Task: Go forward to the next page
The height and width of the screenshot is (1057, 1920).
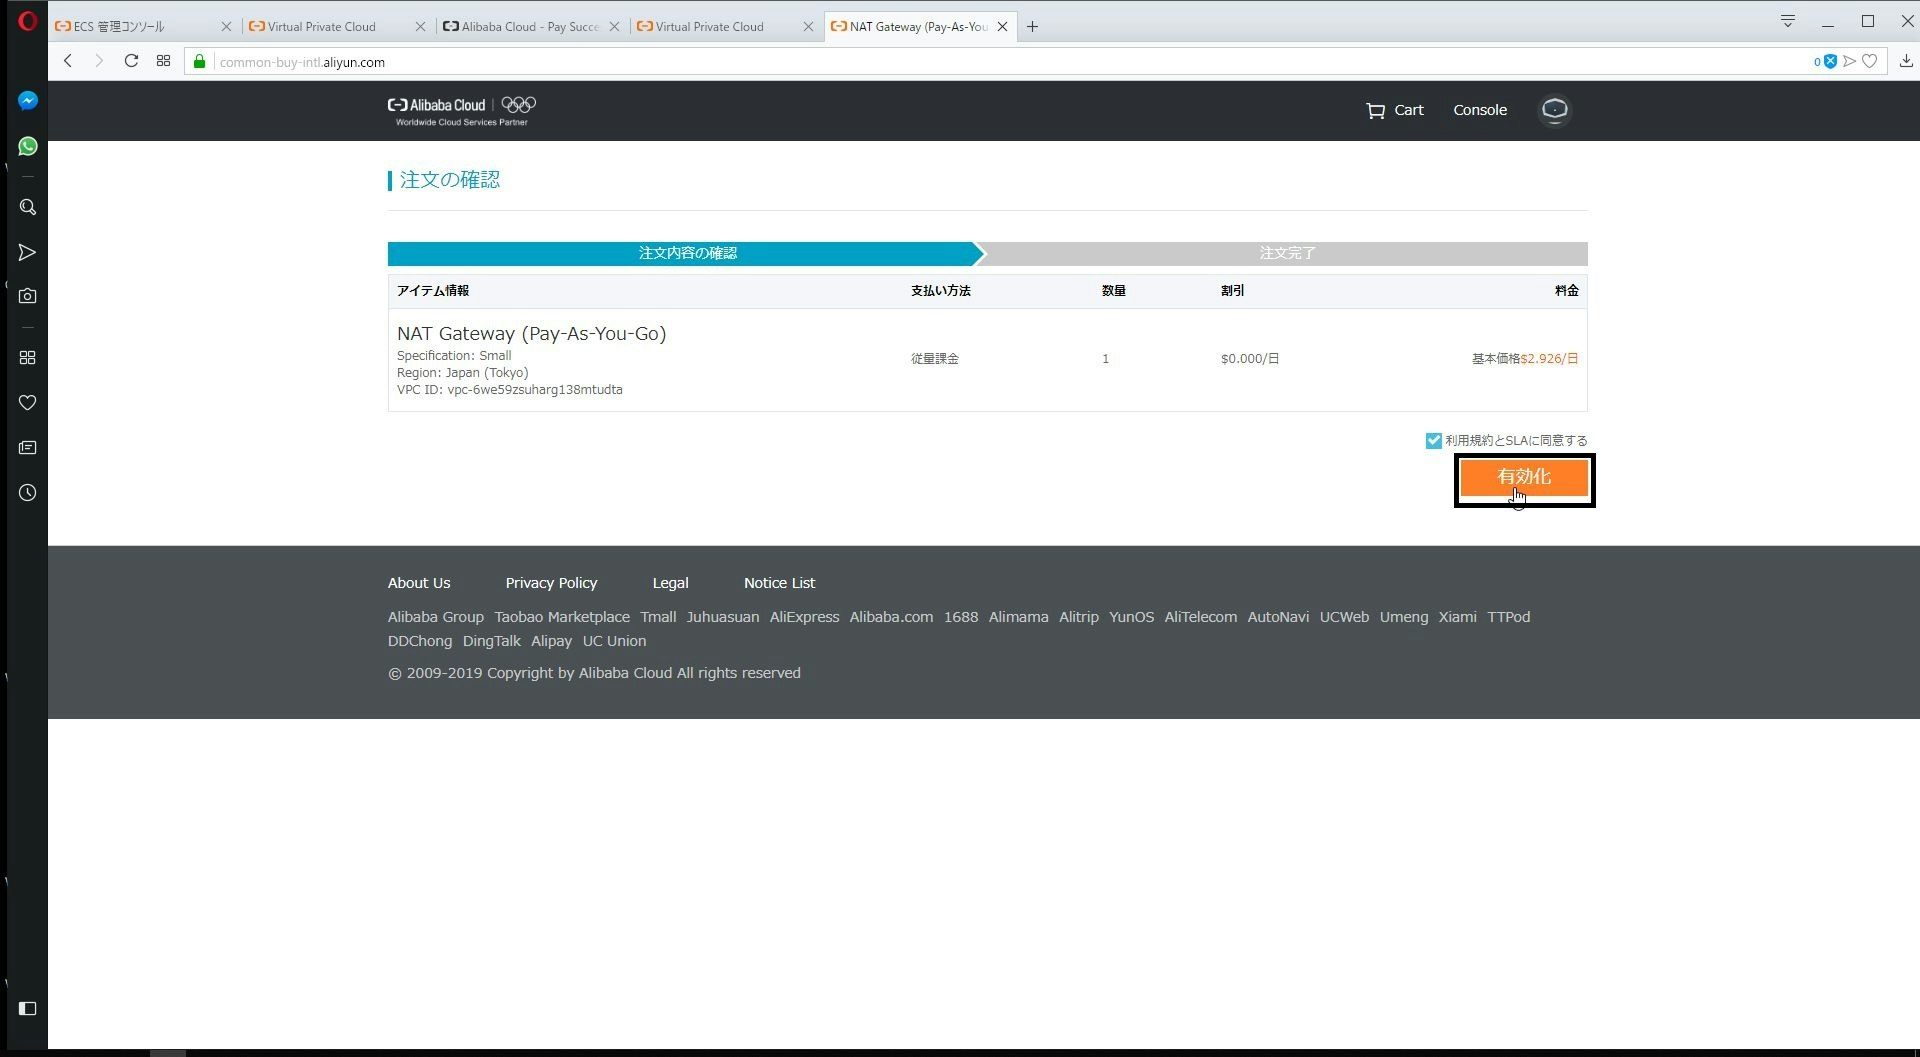Action: tap(98, 61)
